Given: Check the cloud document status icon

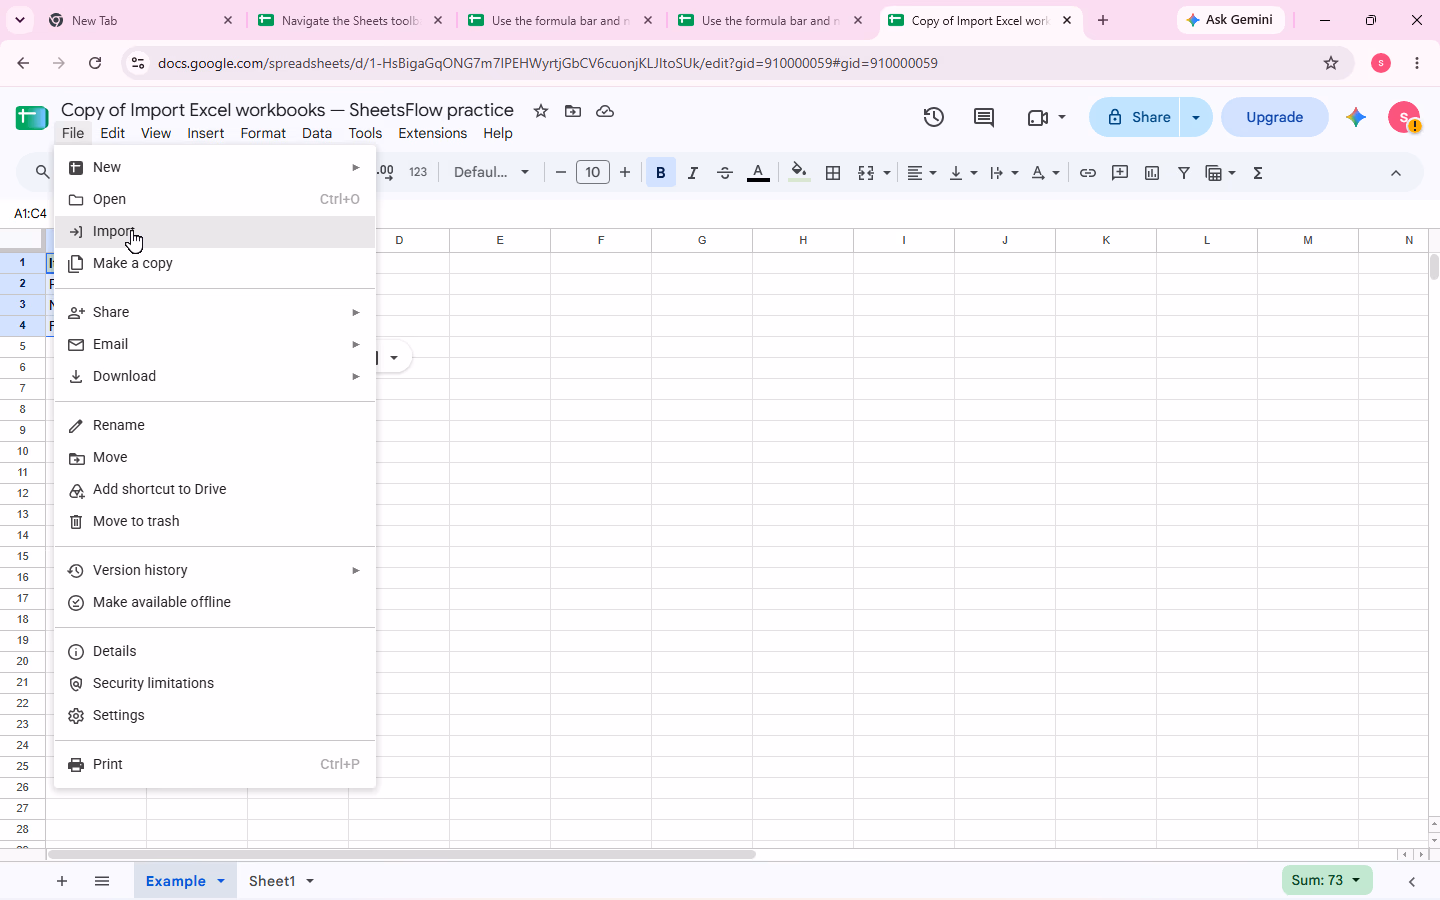Looking at the screenshot, I should (605, 111).
